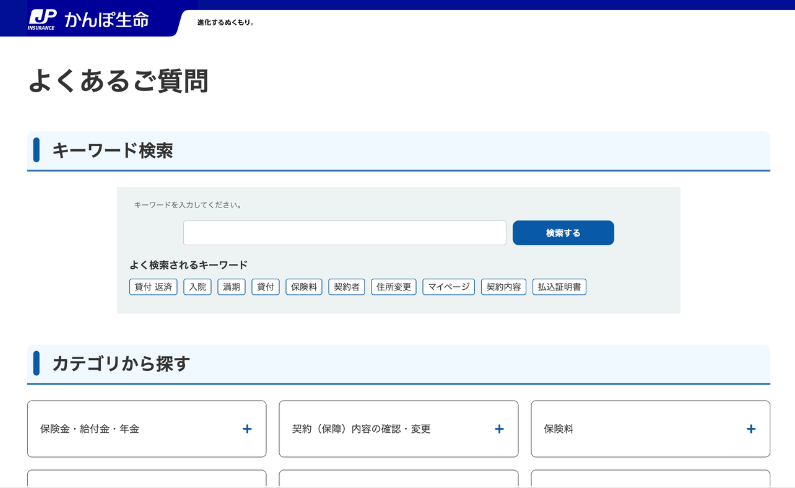Click the キーワードを入力してください instruction text

(188, 205)
